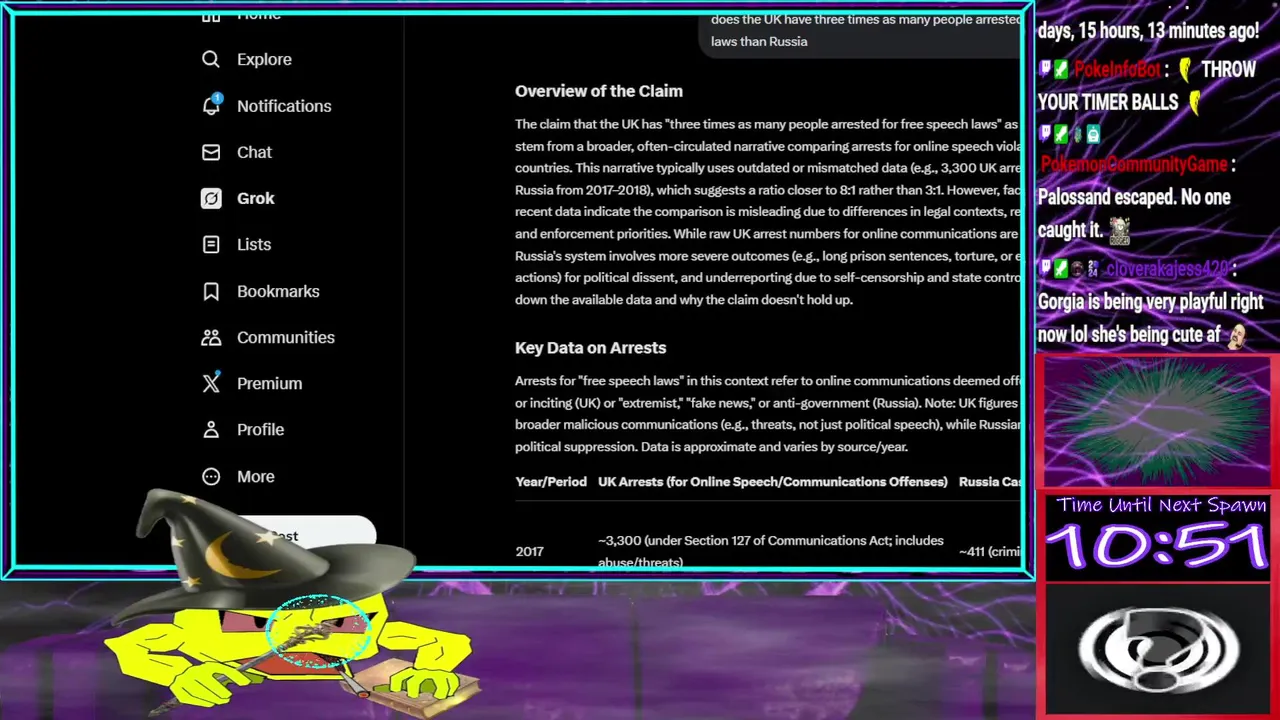Click the Lists icon in sidebar
Screen dimensions: 1280x720
point(211,244)
